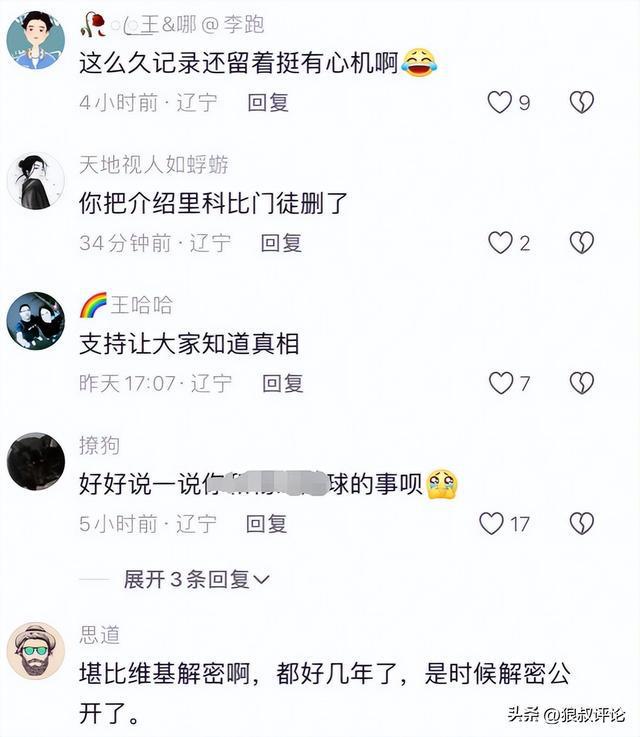The height and width of the screenshot is (737, 640).
Task: Reply to 撩狗's 5小时前 comment
Action: point(266,524)
